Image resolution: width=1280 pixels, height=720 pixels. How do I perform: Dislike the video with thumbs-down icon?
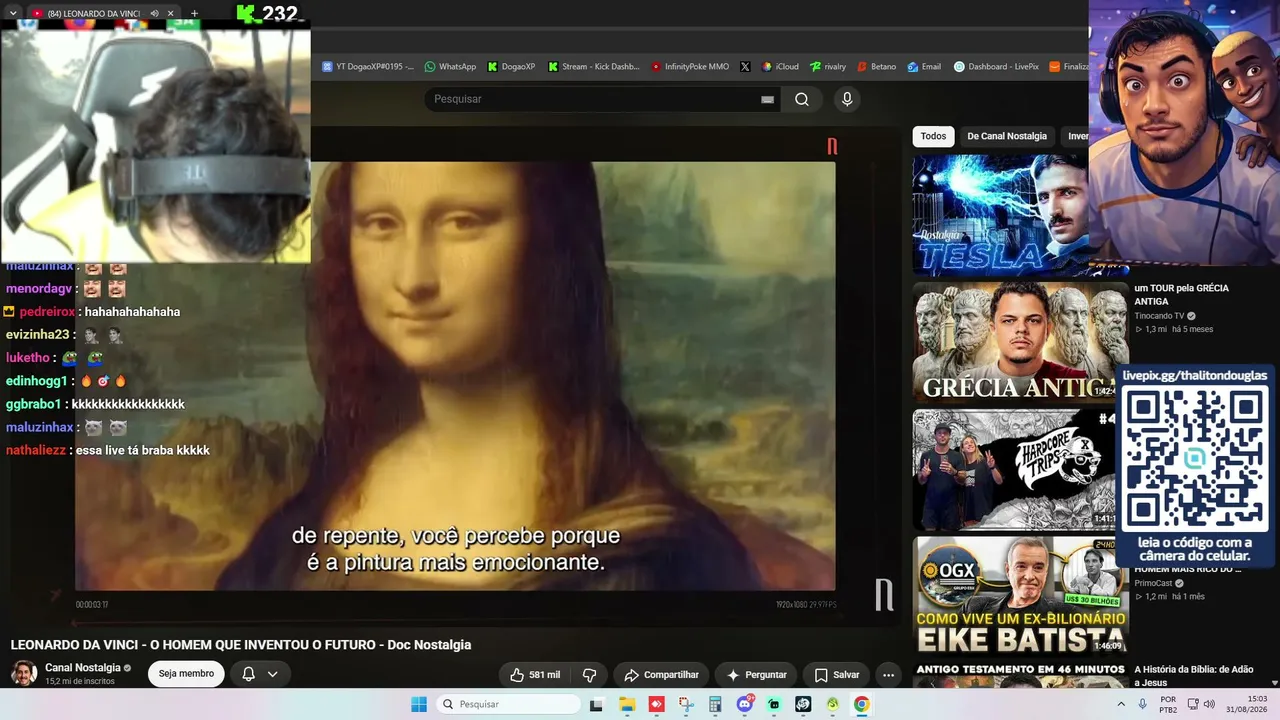click(589, 675)
